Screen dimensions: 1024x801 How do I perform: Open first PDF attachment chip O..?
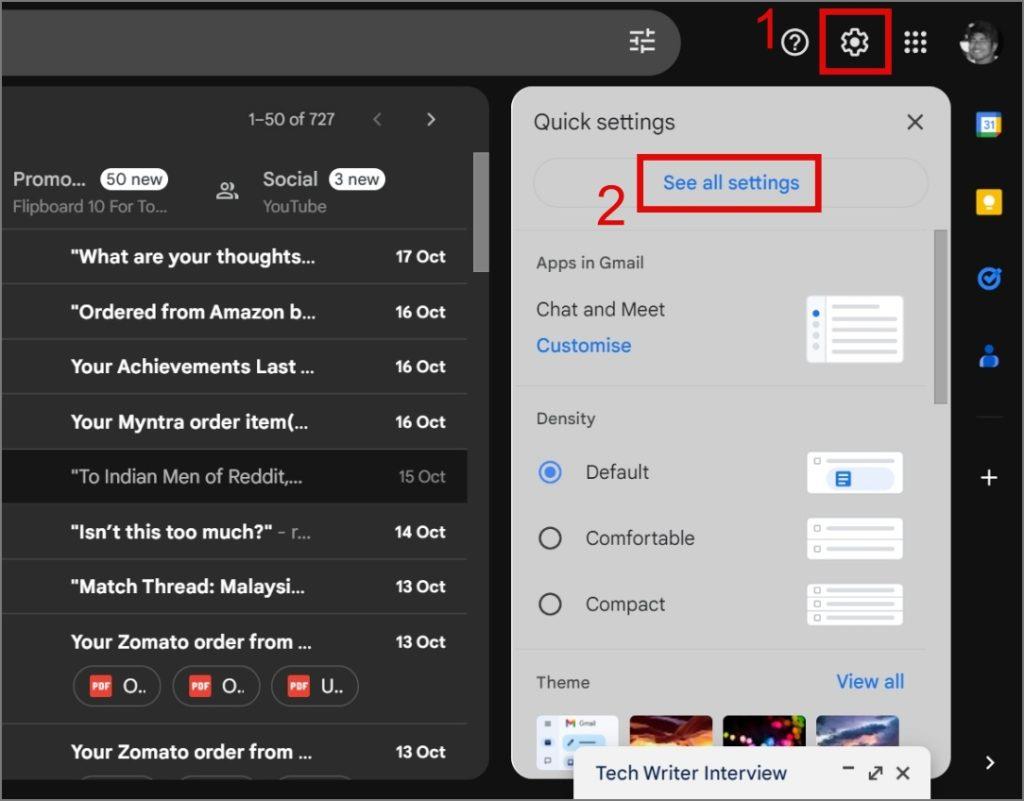tap(117, 686)
